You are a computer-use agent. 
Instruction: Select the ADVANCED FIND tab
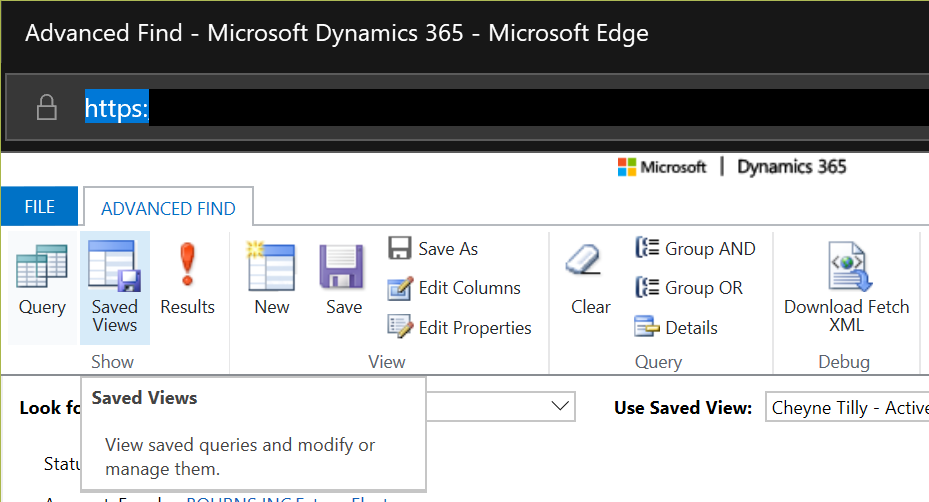point(168,208)
